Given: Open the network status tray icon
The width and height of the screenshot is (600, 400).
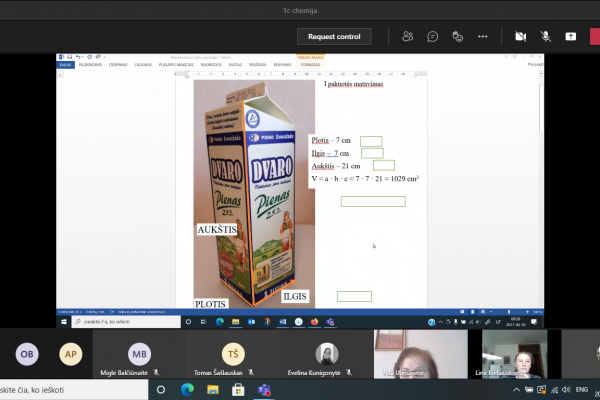Looking at the screenshot, I should click(x=554, y=390).
